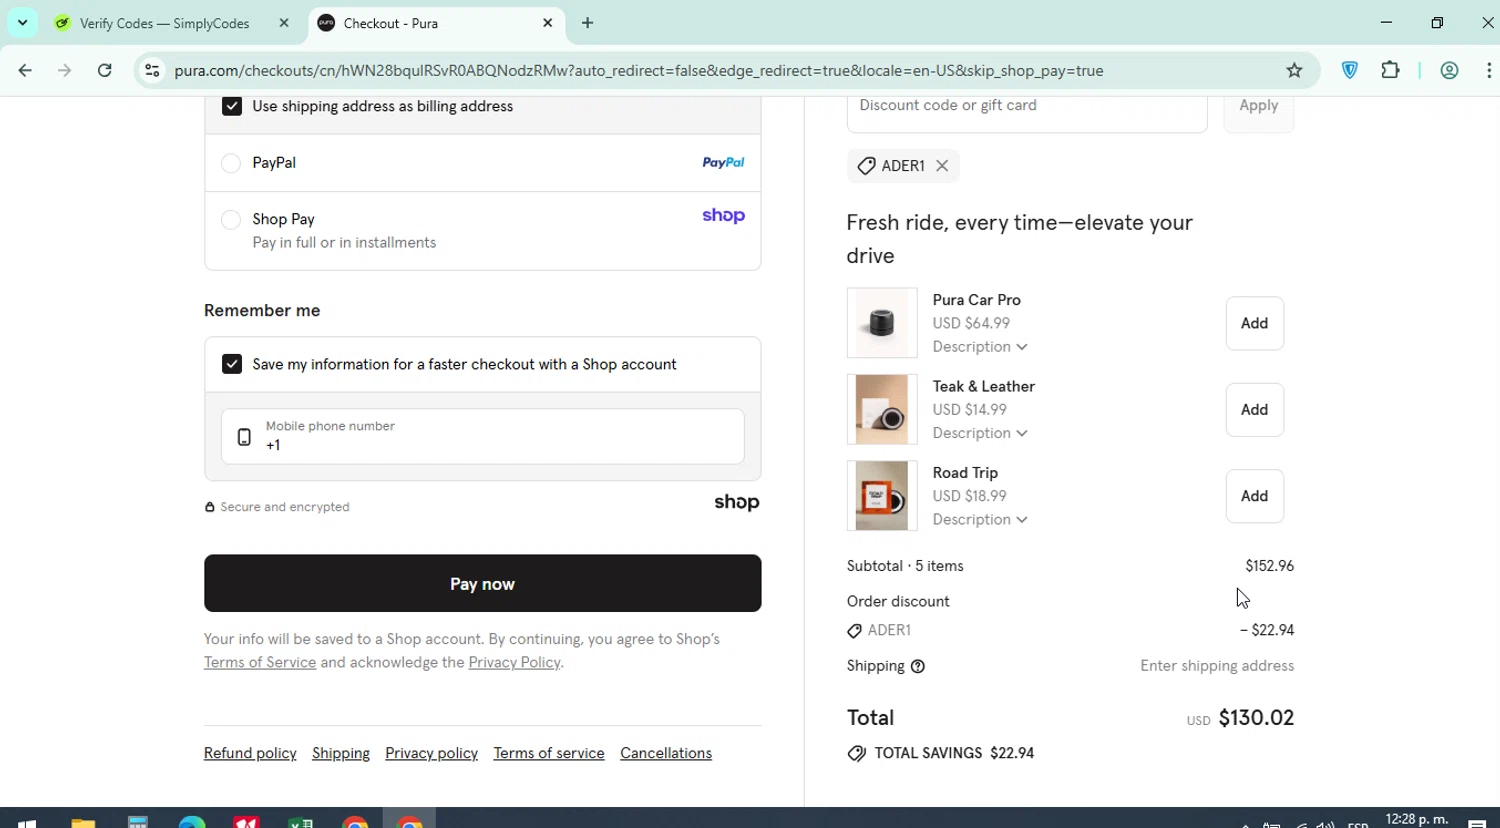Click the browser forward arrow
This screenshot has height=828, width=1500.
click(x=65, y=70)
